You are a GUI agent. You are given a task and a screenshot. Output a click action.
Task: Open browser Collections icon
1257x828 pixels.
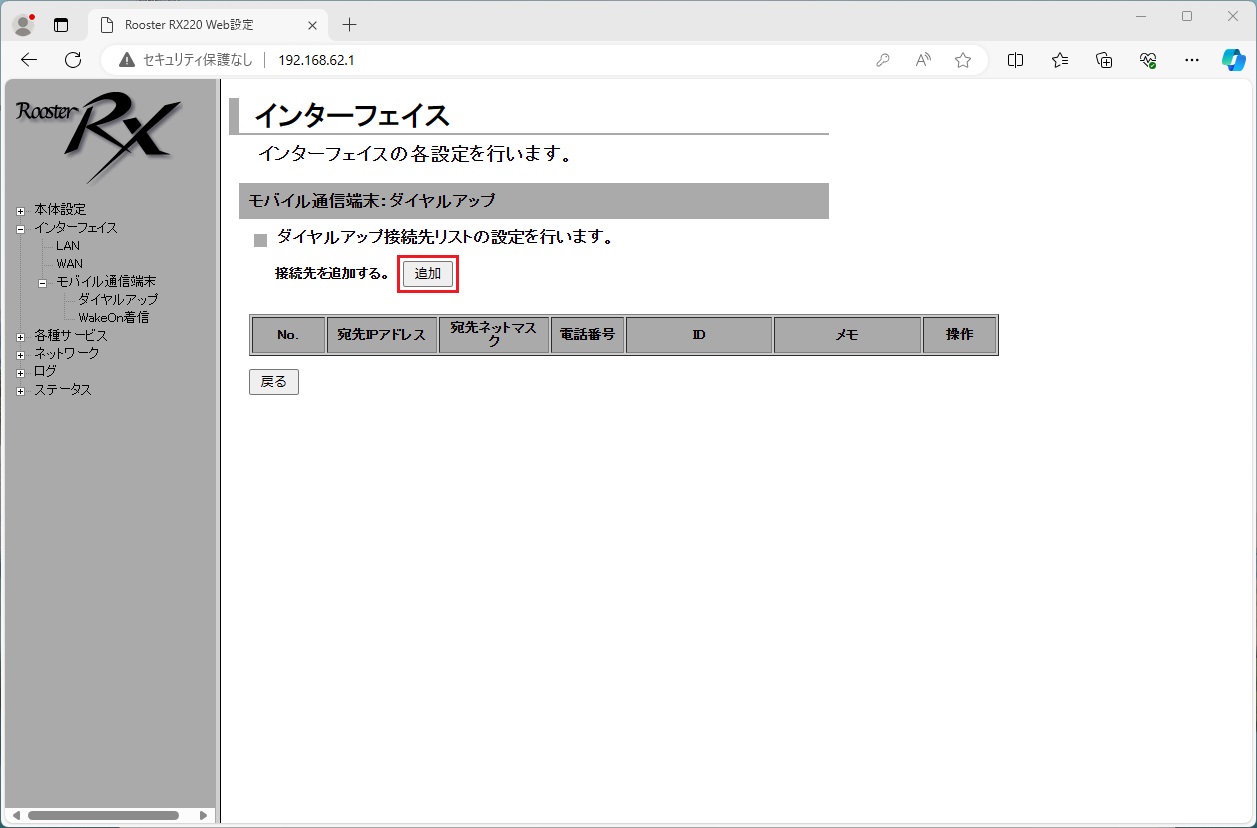pyautogui.click(x=1104, y=60)
